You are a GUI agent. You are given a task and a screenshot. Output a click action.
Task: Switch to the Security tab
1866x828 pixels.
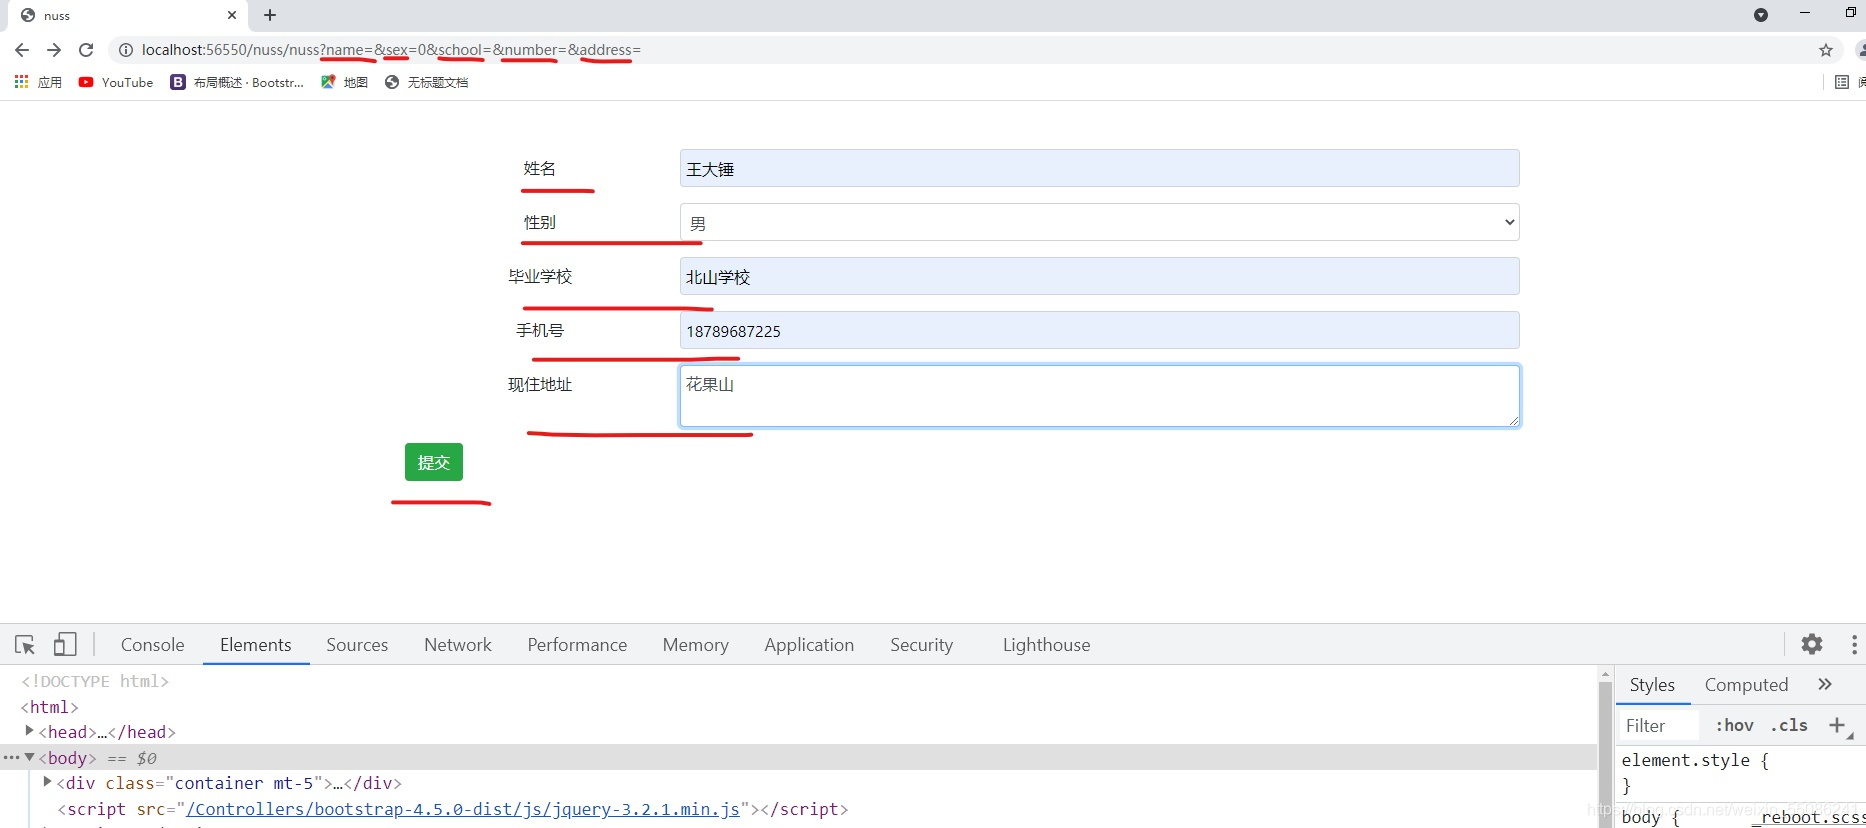click(922, 645)
